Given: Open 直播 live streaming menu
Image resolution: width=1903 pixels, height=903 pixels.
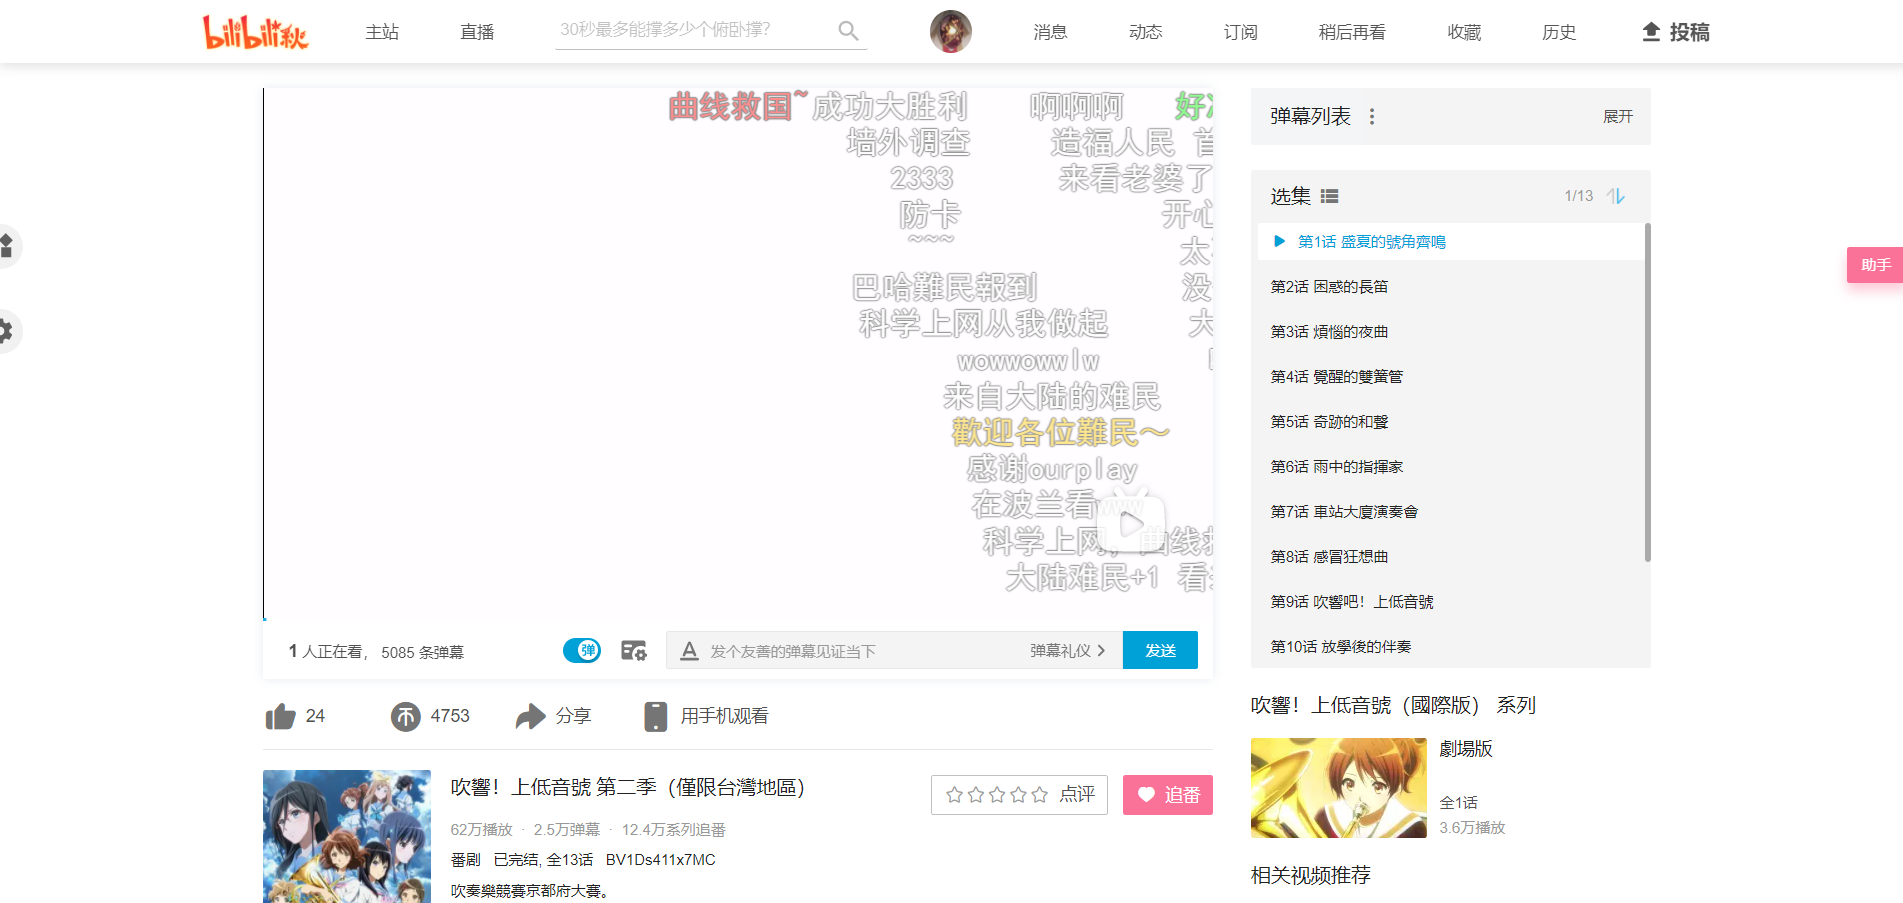Looking at the screenshot, I should (477, 32).
